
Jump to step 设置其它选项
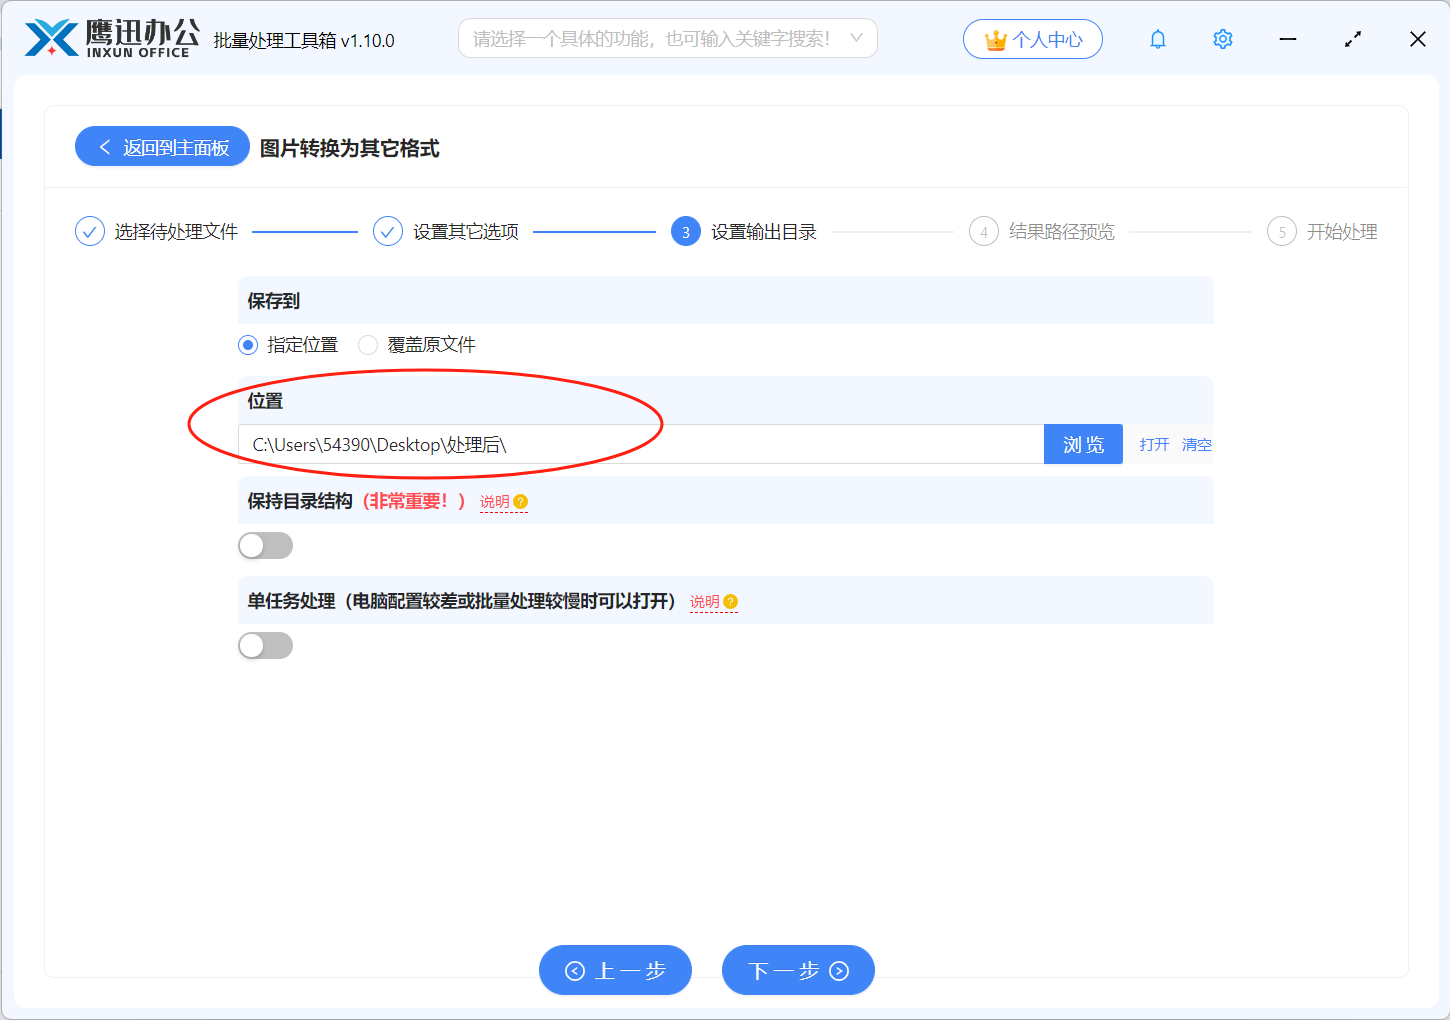[x=388, y=232]
